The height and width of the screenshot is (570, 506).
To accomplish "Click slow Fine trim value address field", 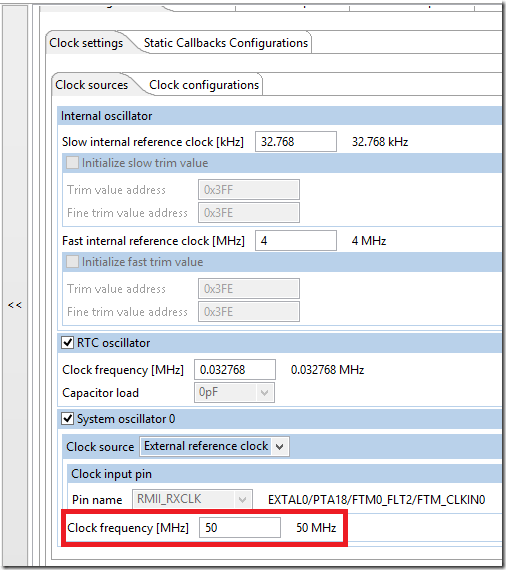I will click(249, 212).
